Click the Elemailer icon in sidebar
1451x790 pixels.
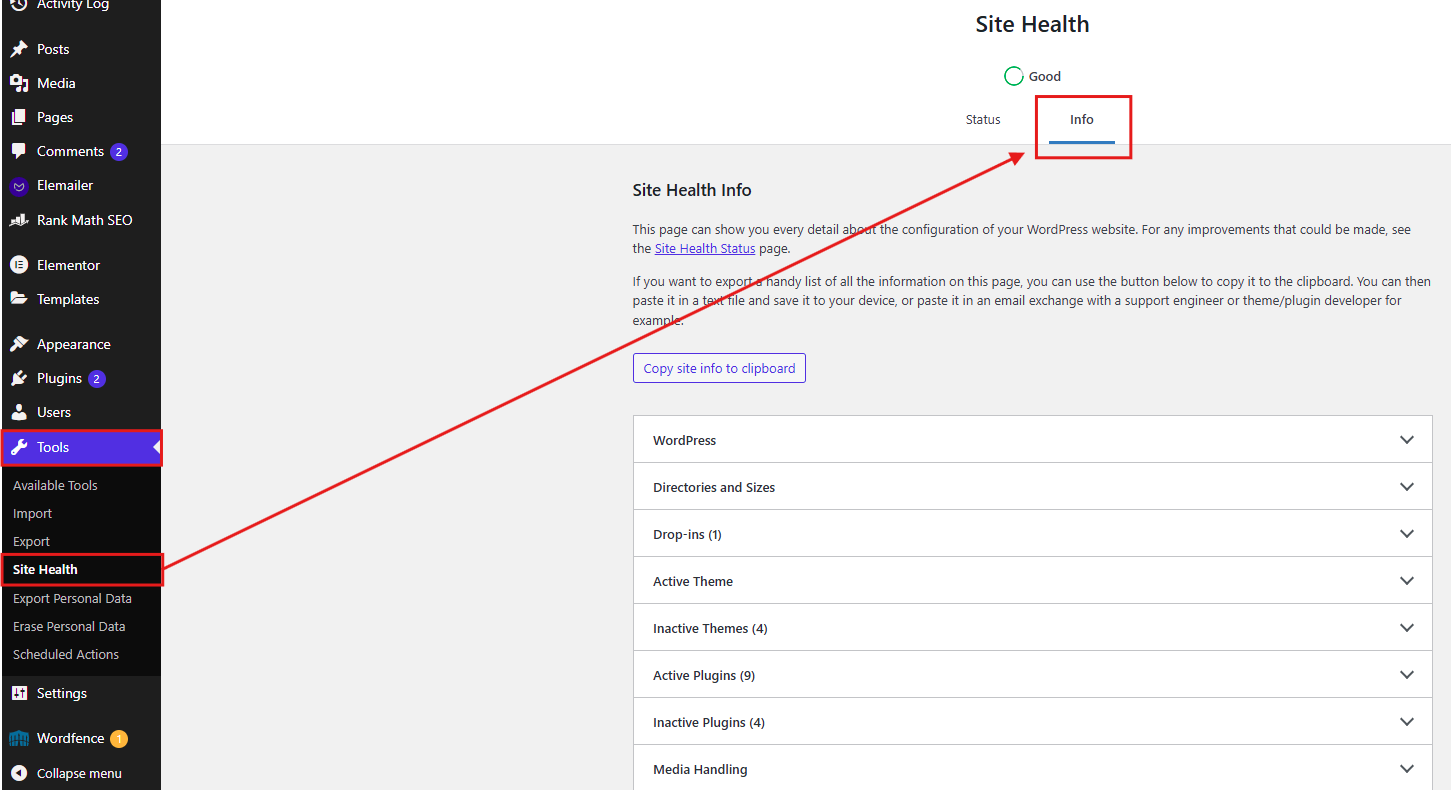click(x=18, y=186)
